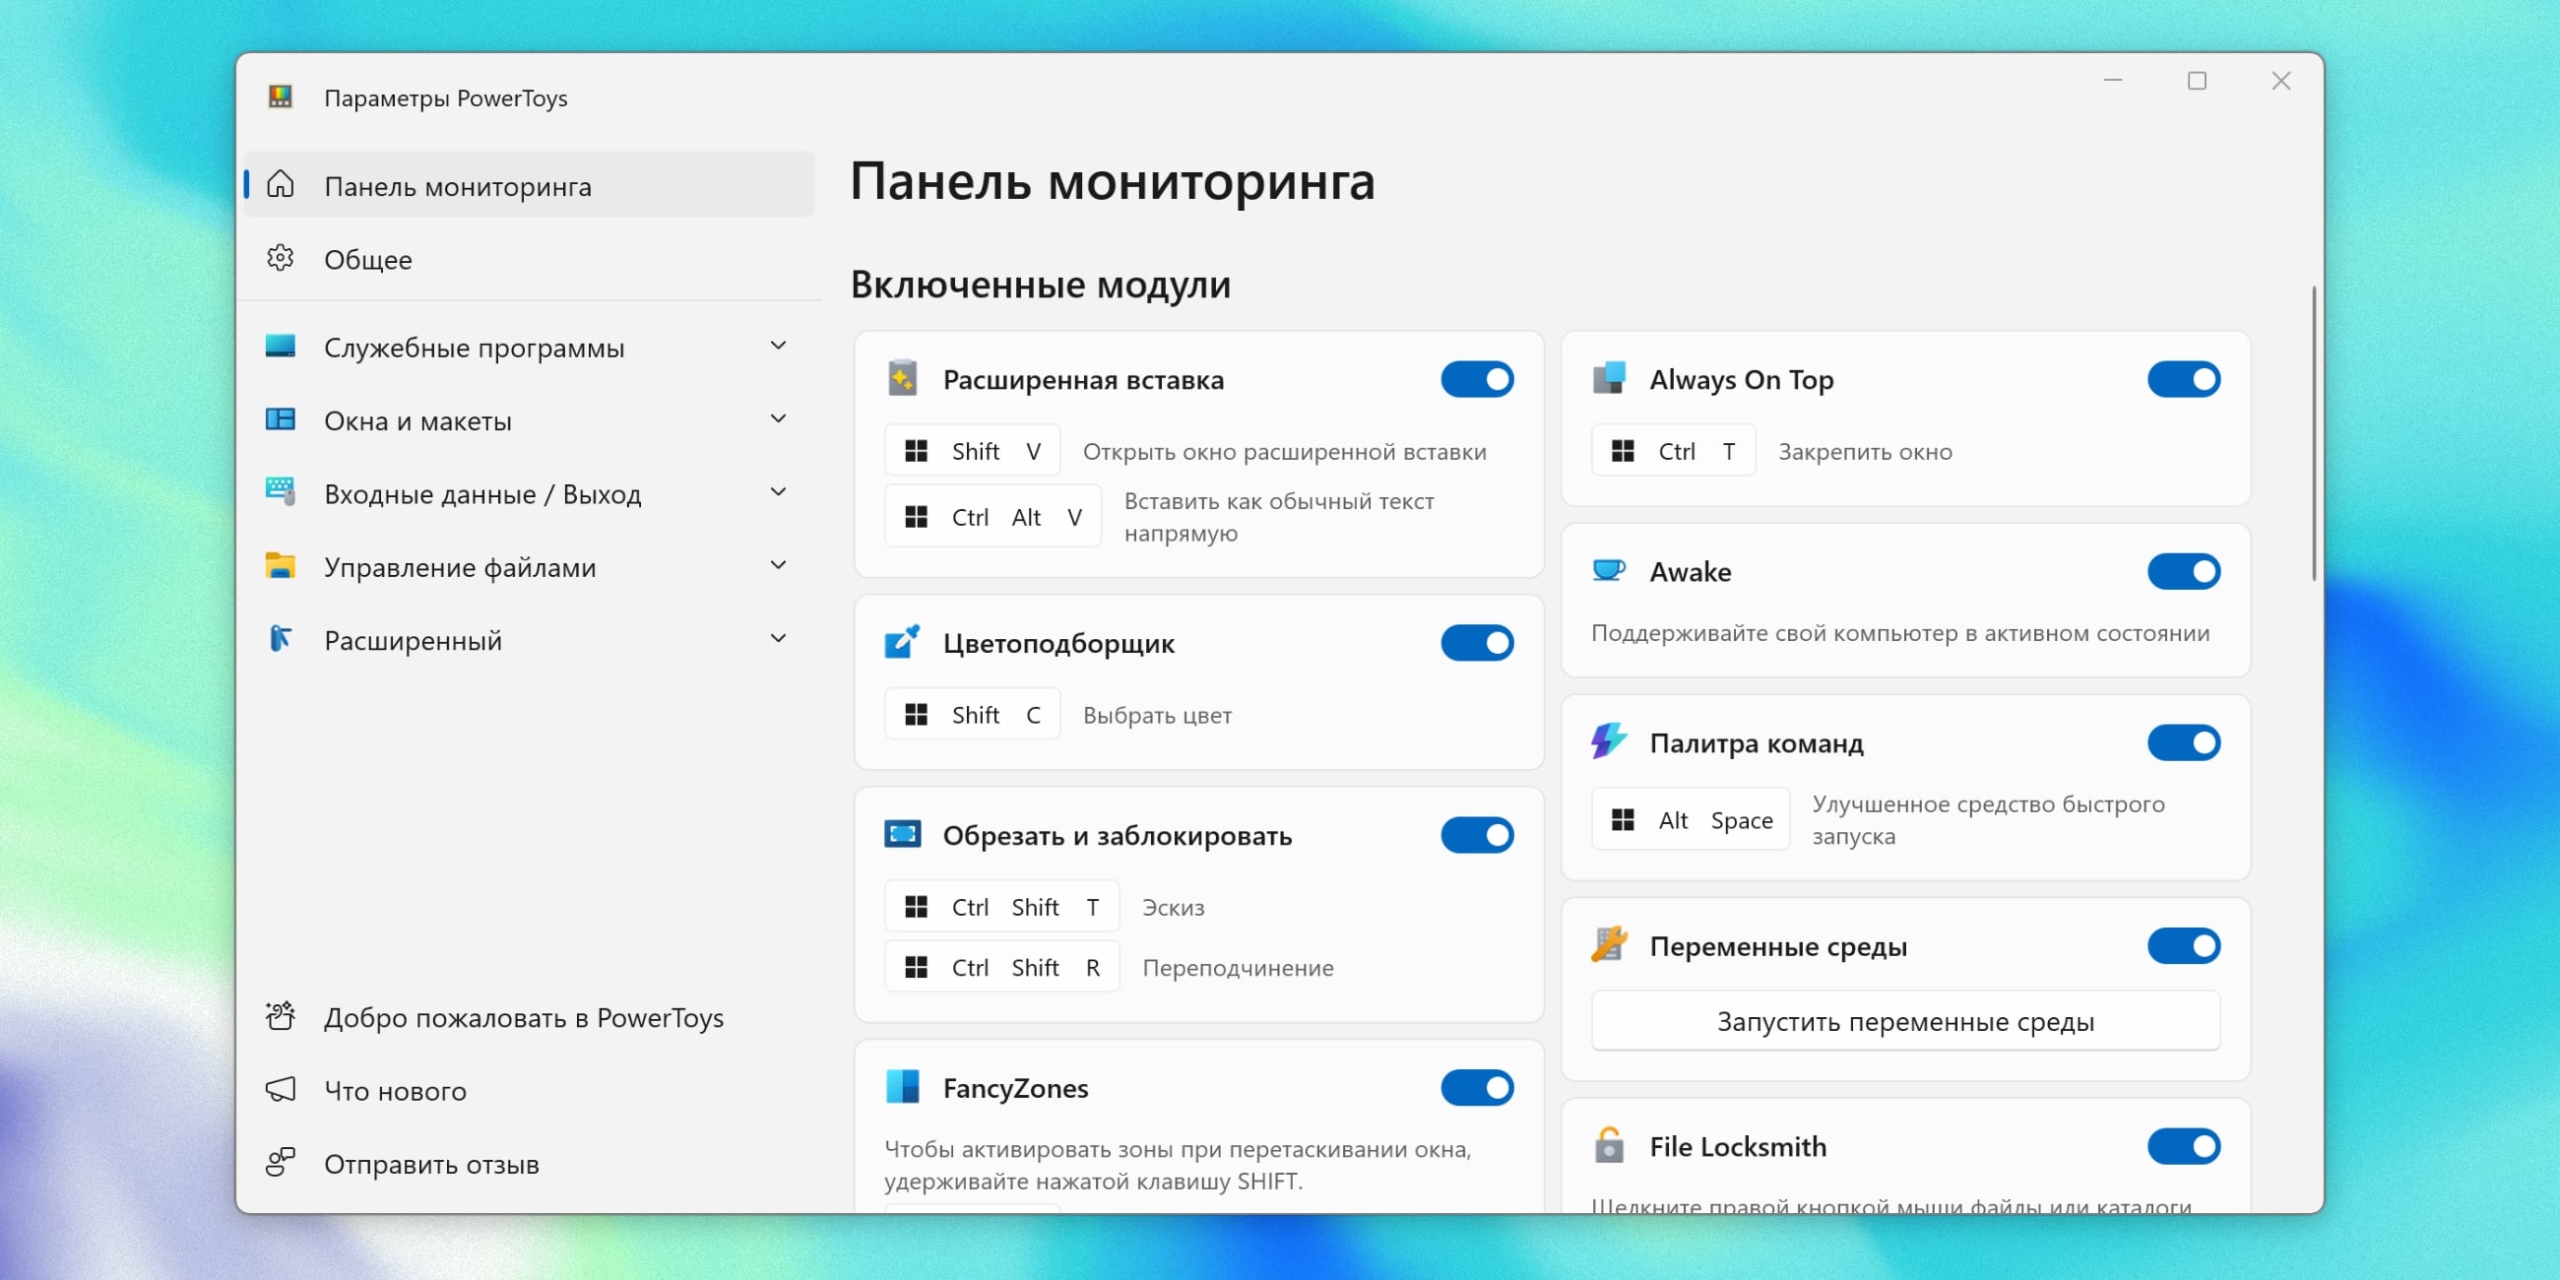Expand the Окна и макеты chevron
This screenshot has width=2560, height=1280.
pos(778,419)
